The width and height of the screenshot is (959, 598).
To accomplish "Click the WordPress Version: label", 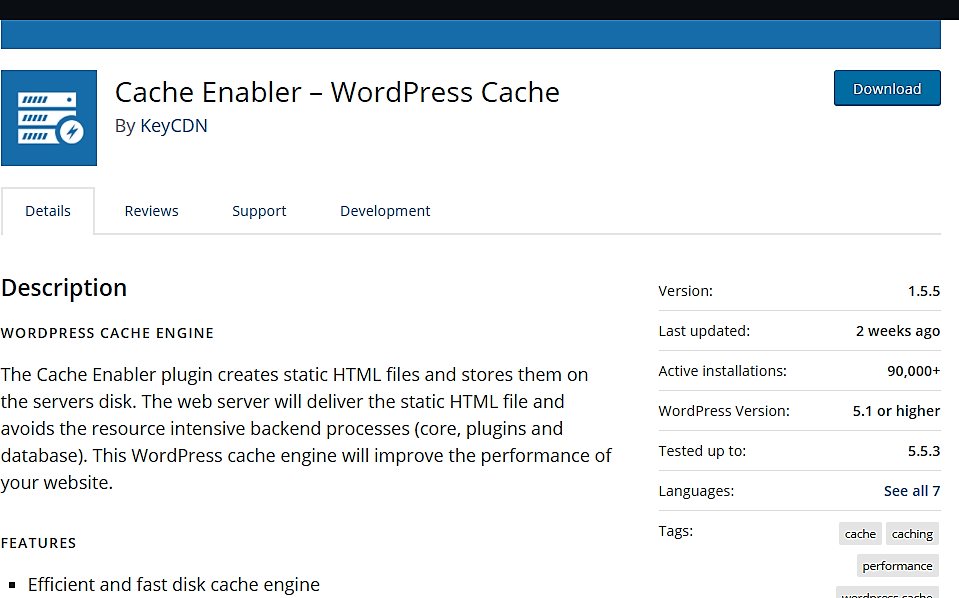I will (x=724, y=411).
